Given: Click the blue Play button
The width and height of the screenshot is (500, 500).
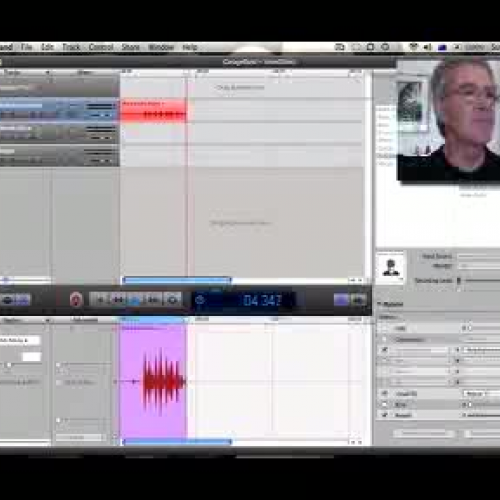Looking at the screenshot, I should 135,300.
